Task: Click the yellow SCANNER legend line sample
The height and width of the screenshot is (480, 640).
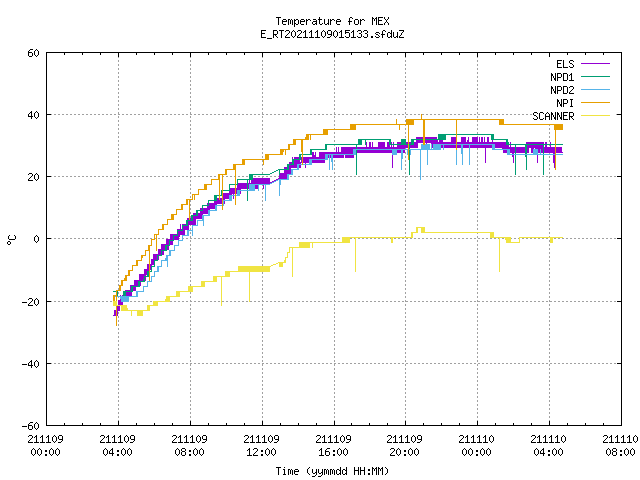Action: [x=595, y=116]
